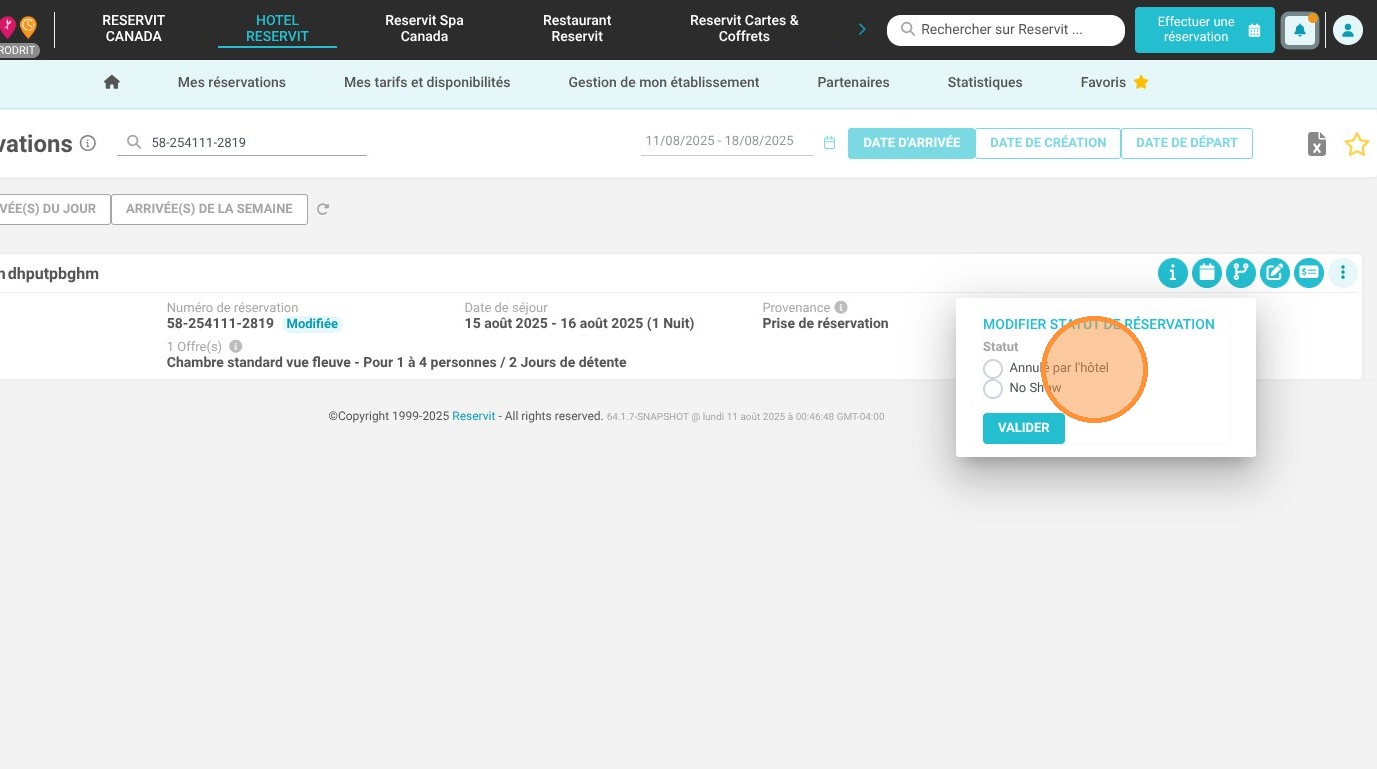Switch to Reservit Spa Canada tab
This screenshot has height=769, width=1377.
click(424, 28)
